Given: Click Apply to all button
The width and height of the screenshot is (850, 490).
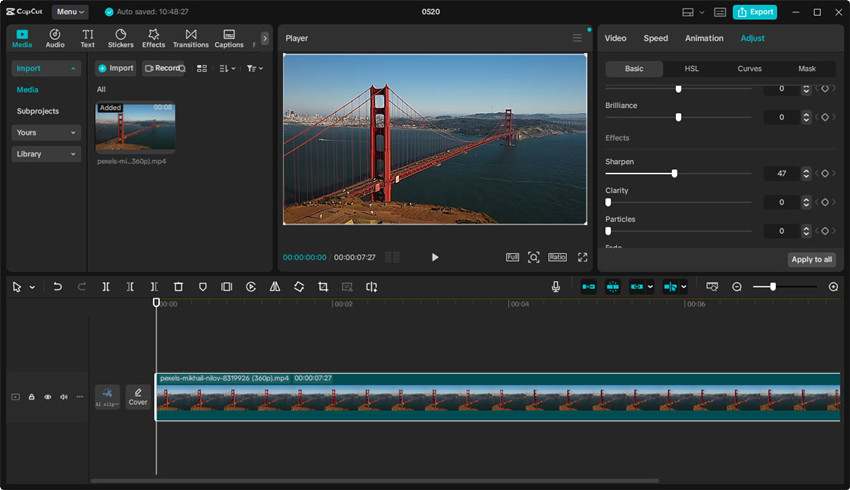Looking at the screenshot, I should click(811, 260).
